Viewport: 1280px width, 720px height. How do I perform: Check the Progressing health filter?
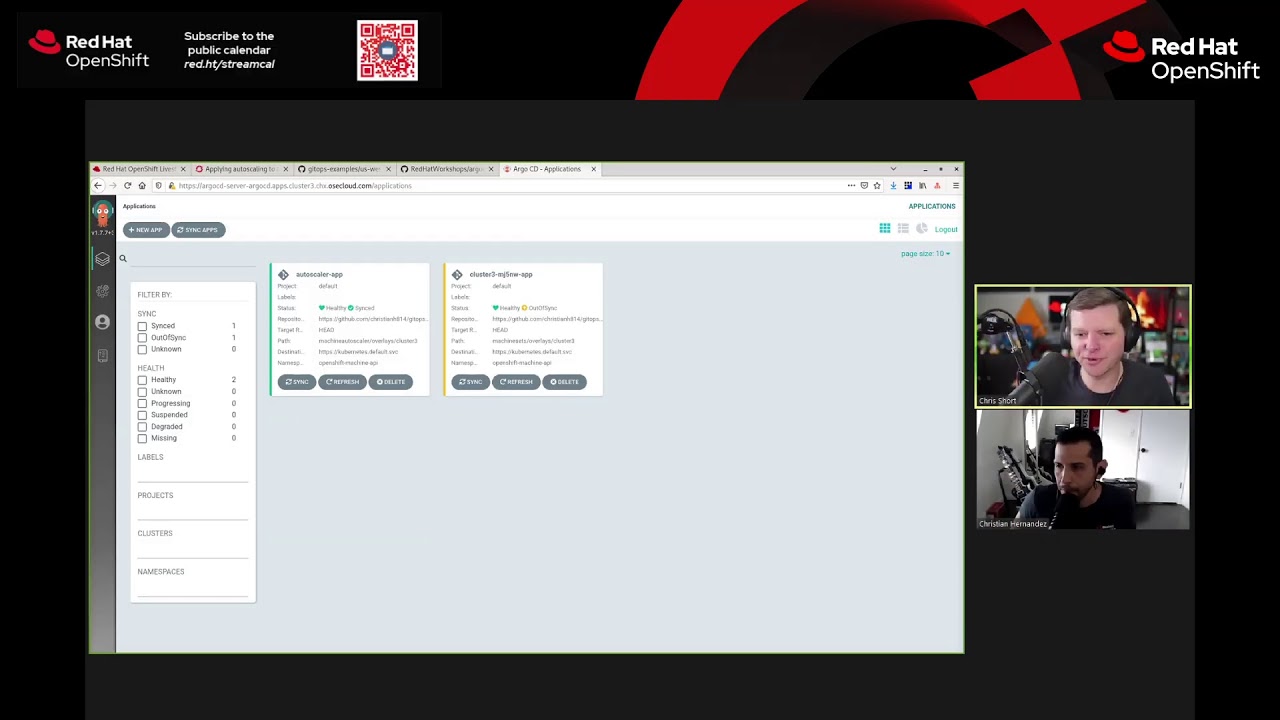point(142,403)
